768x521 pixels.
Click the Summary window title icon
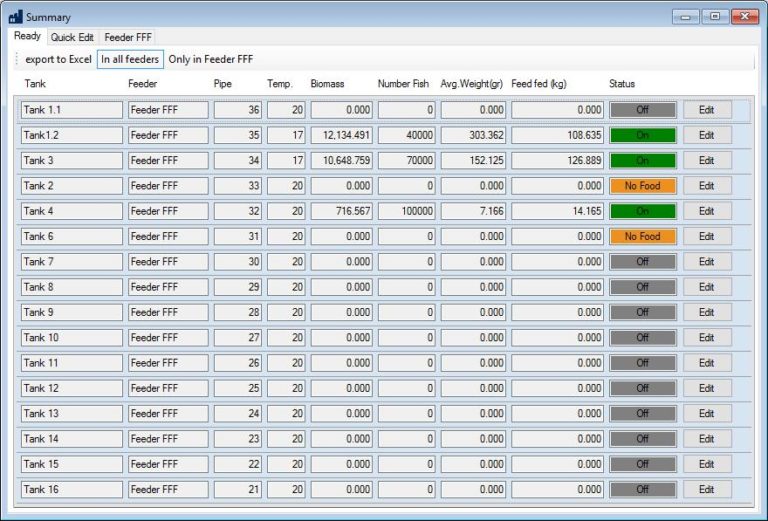15,16
